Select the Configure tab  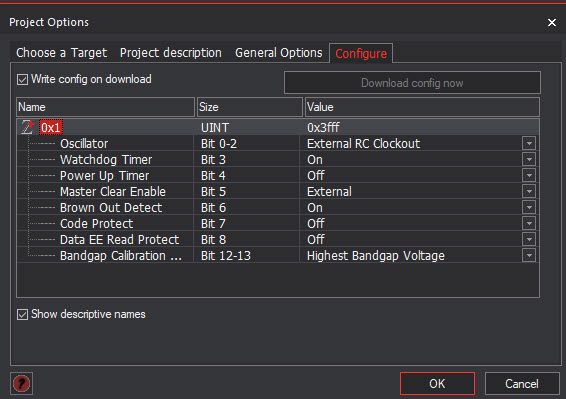coord(361,53)
